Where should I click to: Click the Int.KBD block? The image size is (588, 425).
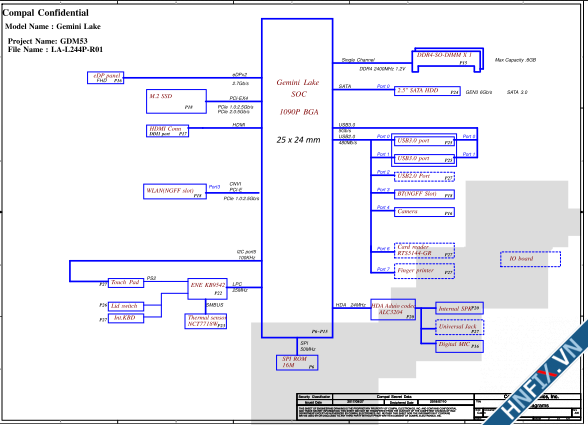(126, 318)
